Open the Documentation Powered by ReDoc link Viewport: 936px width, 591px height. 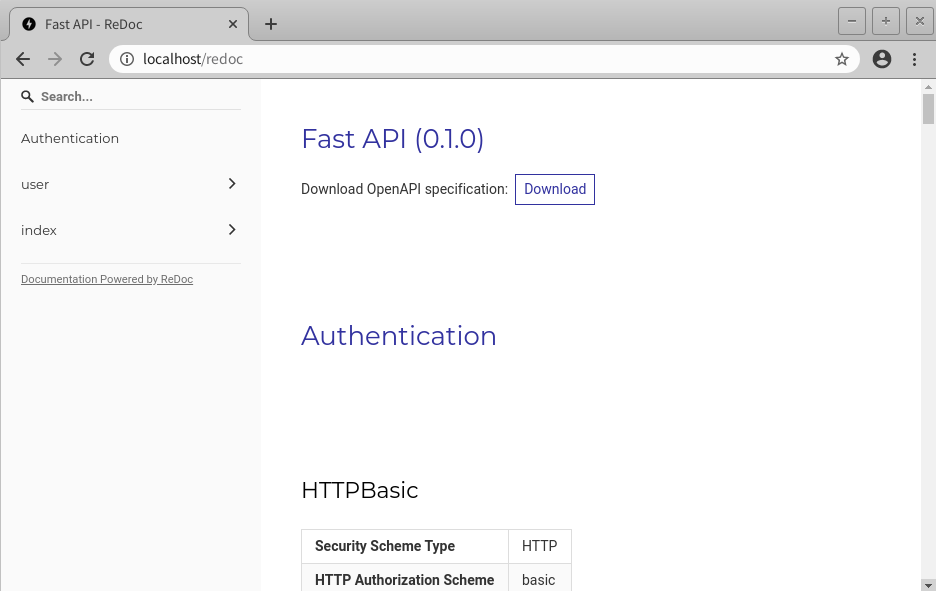[107, 279]
